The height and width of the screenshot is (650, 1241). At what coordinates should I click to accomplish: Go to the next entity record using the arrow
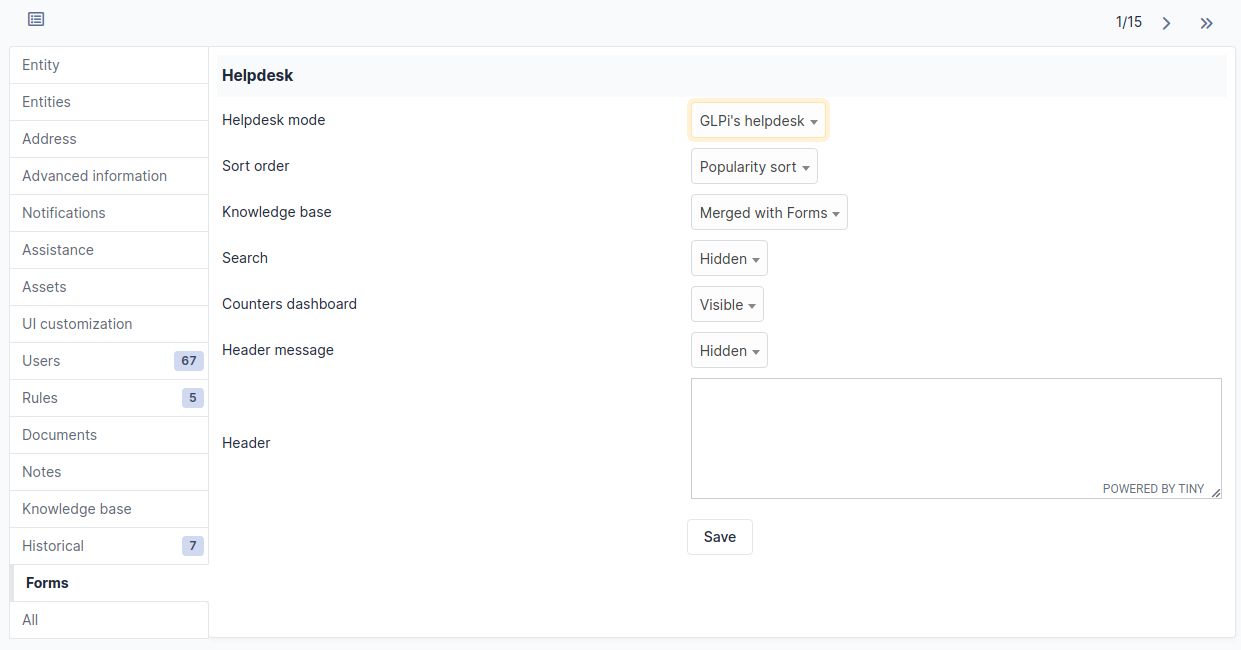[x=1166, y=21]
